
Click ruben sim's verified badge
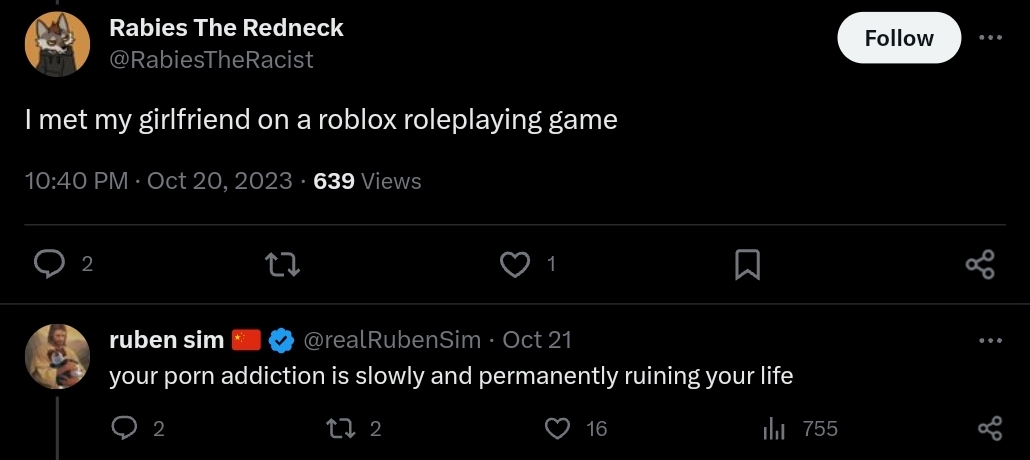point(282,340)
